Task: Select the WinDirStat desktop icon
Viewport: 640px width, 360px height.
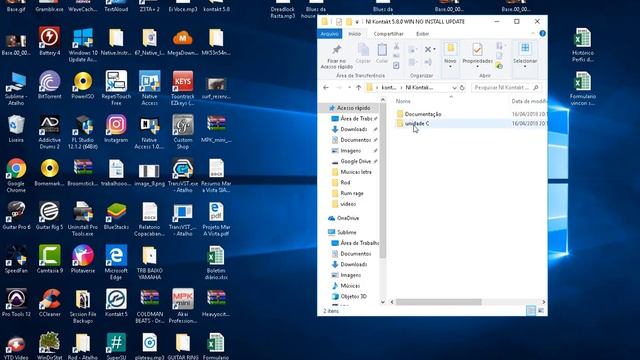Action: tap(49, 346)
